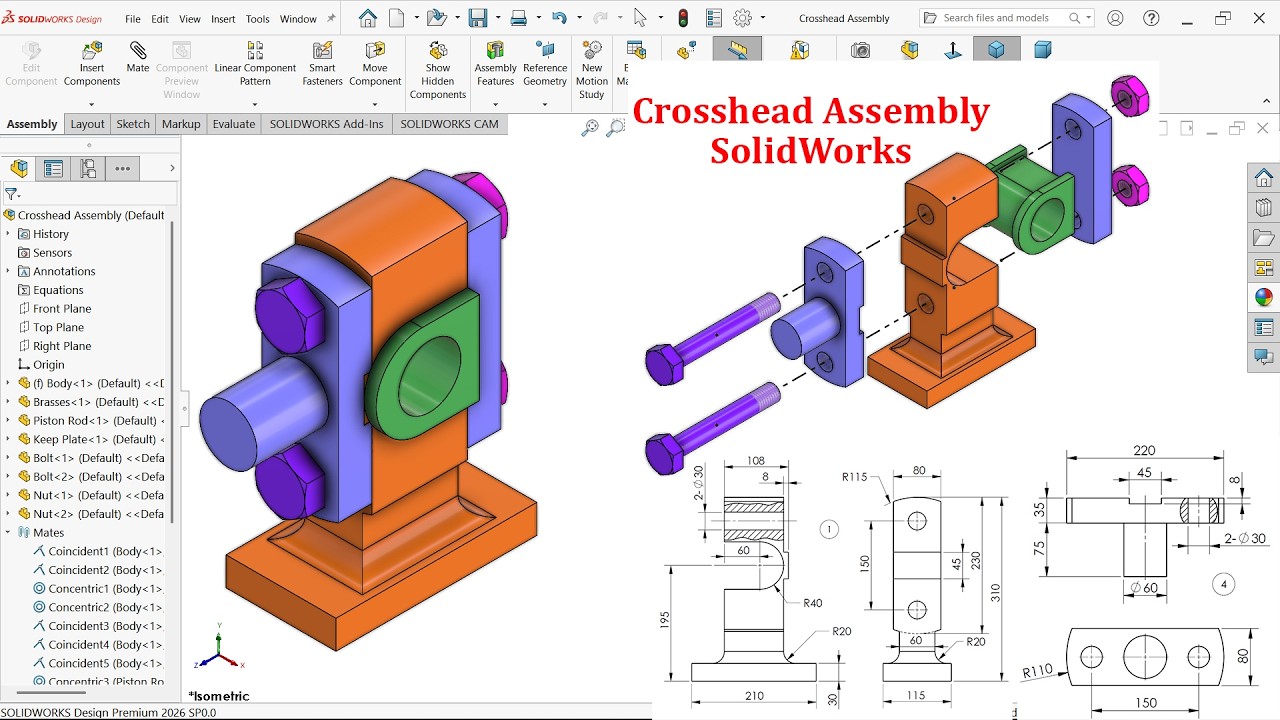Open the File menu
1280x720 pixels.
pyautogui.click(x=133, y=19)
